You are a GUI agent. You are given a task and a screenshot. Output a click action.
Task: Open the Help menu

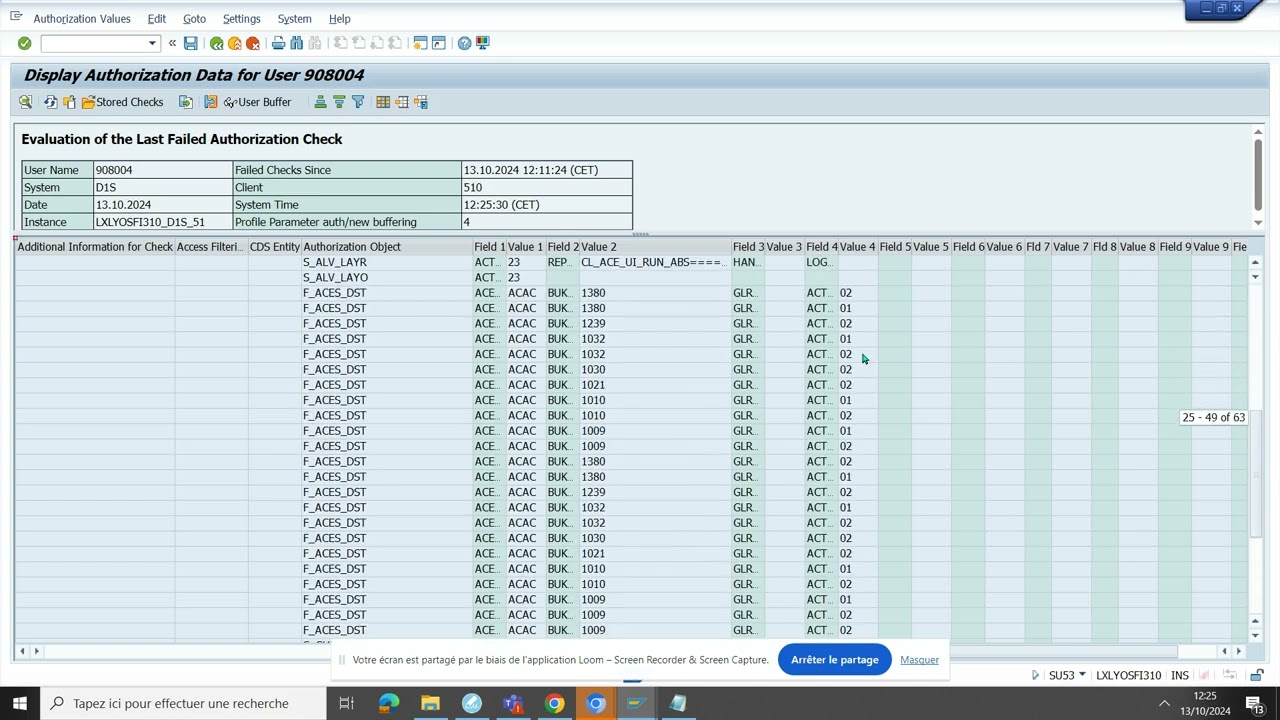coord(340,19)
